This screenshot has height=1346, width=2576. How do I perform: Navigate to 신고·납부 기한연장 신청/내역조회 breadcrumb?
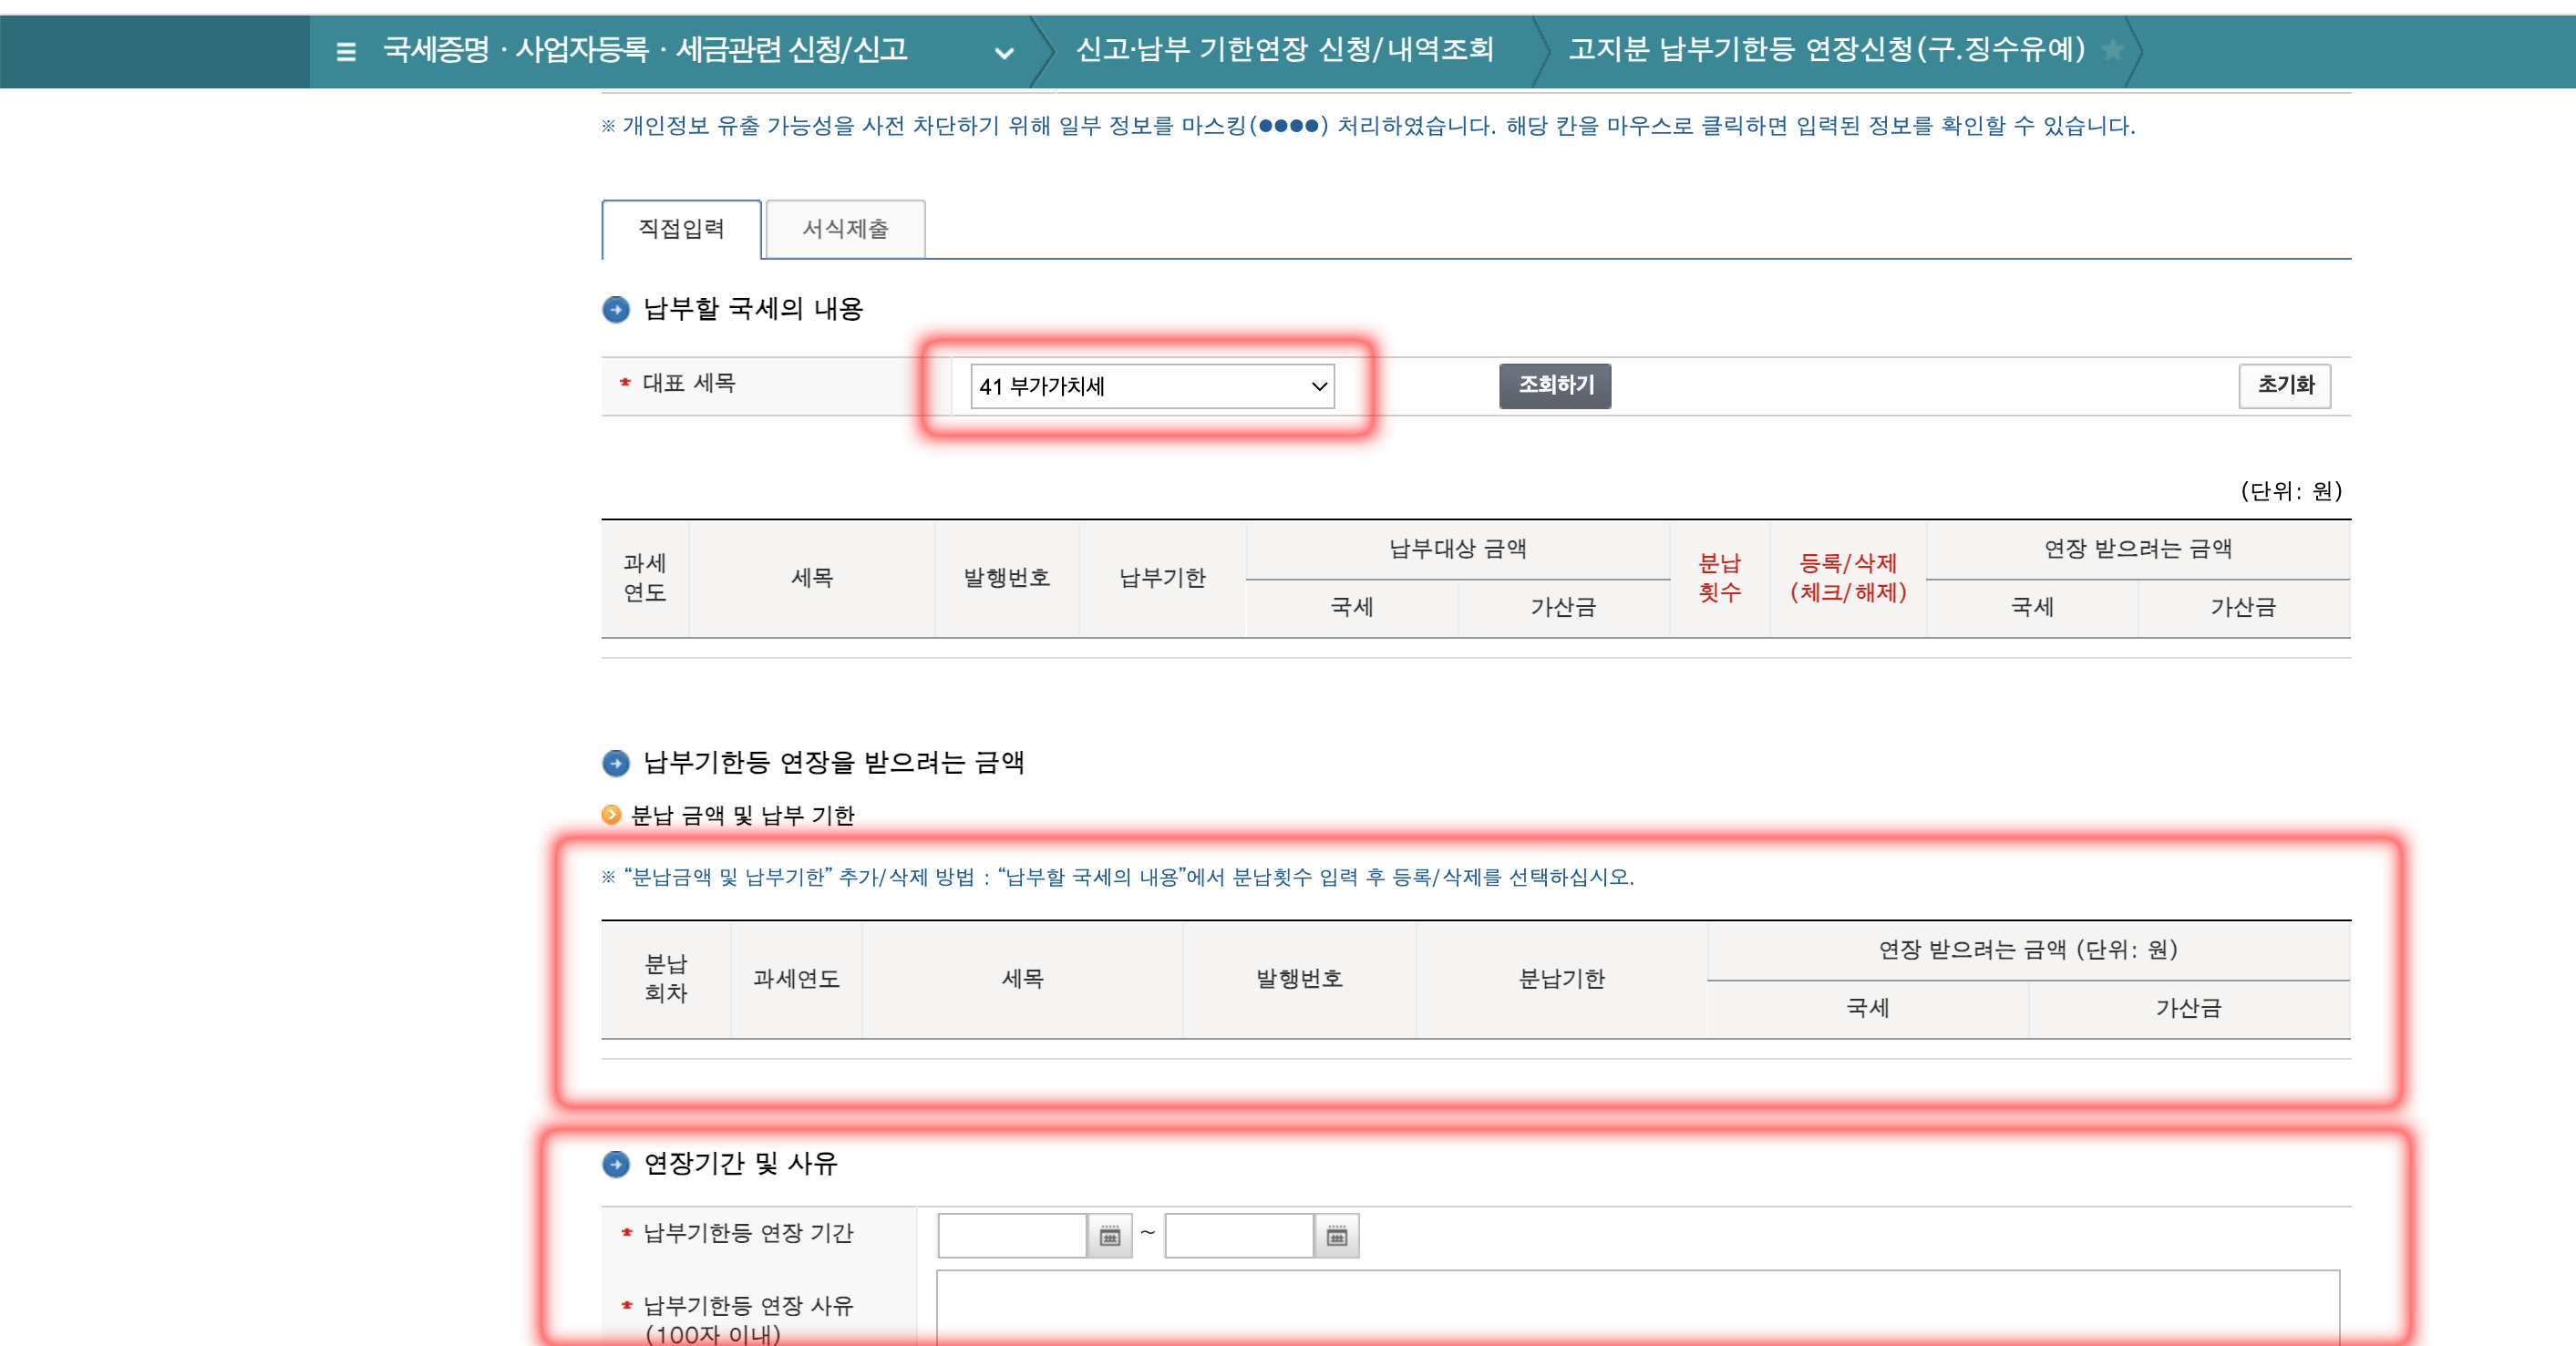(x=1283, y=52)
